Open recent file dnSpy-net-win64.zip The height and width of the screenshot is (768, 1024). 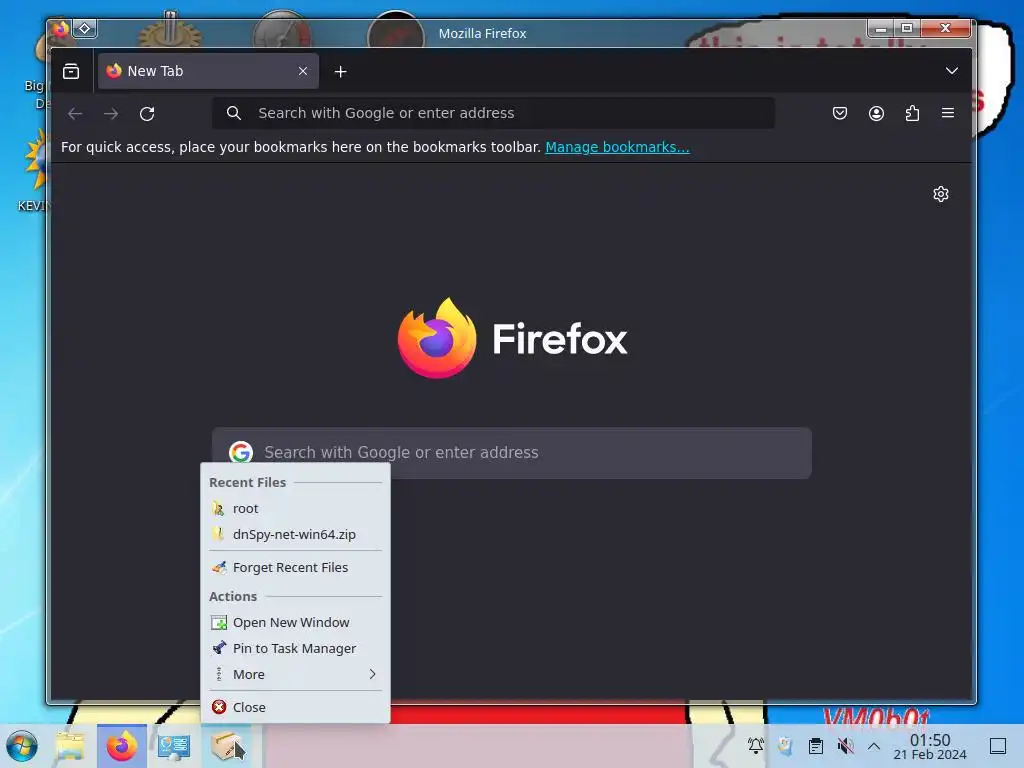(295, 534)
